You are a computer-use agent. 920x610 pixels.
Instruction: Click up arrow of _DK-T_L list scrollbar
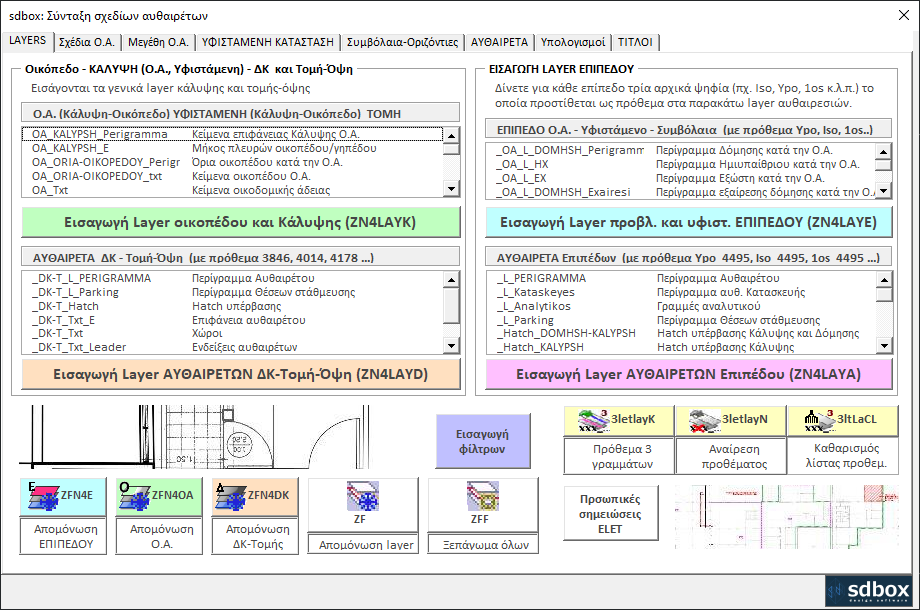[451, 279]
